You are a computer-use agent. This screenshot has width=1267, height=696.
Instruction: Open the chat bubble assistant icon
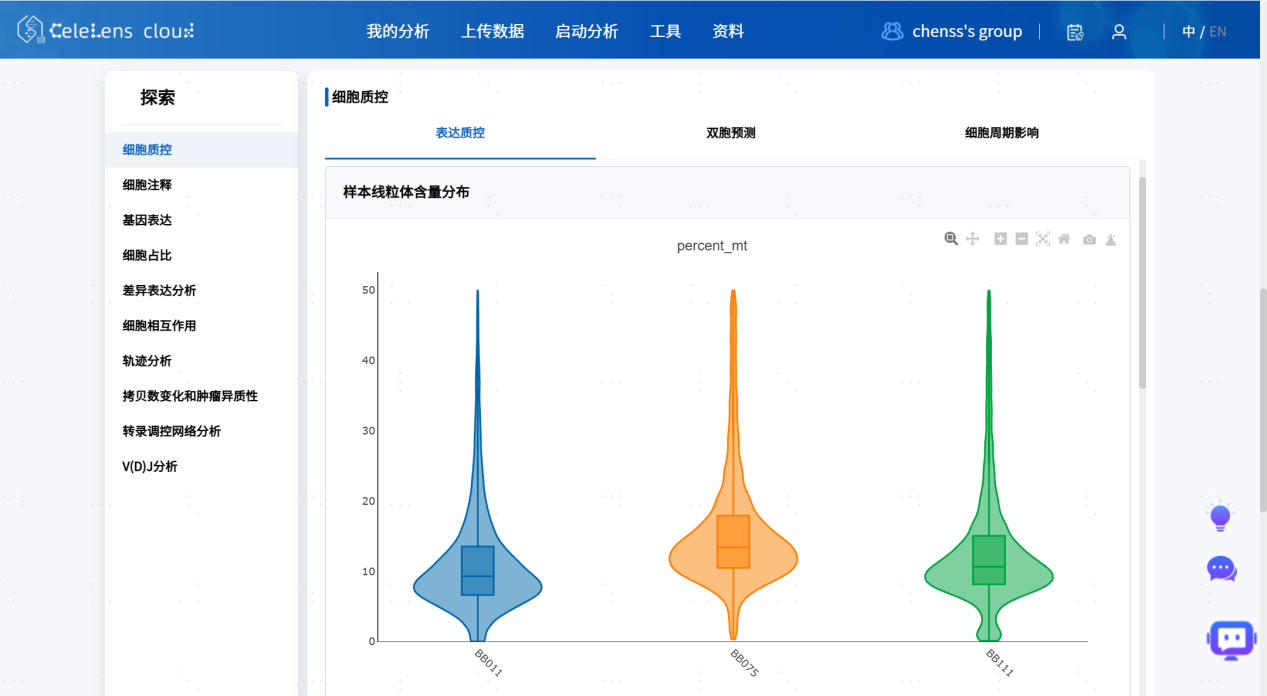1221,569
